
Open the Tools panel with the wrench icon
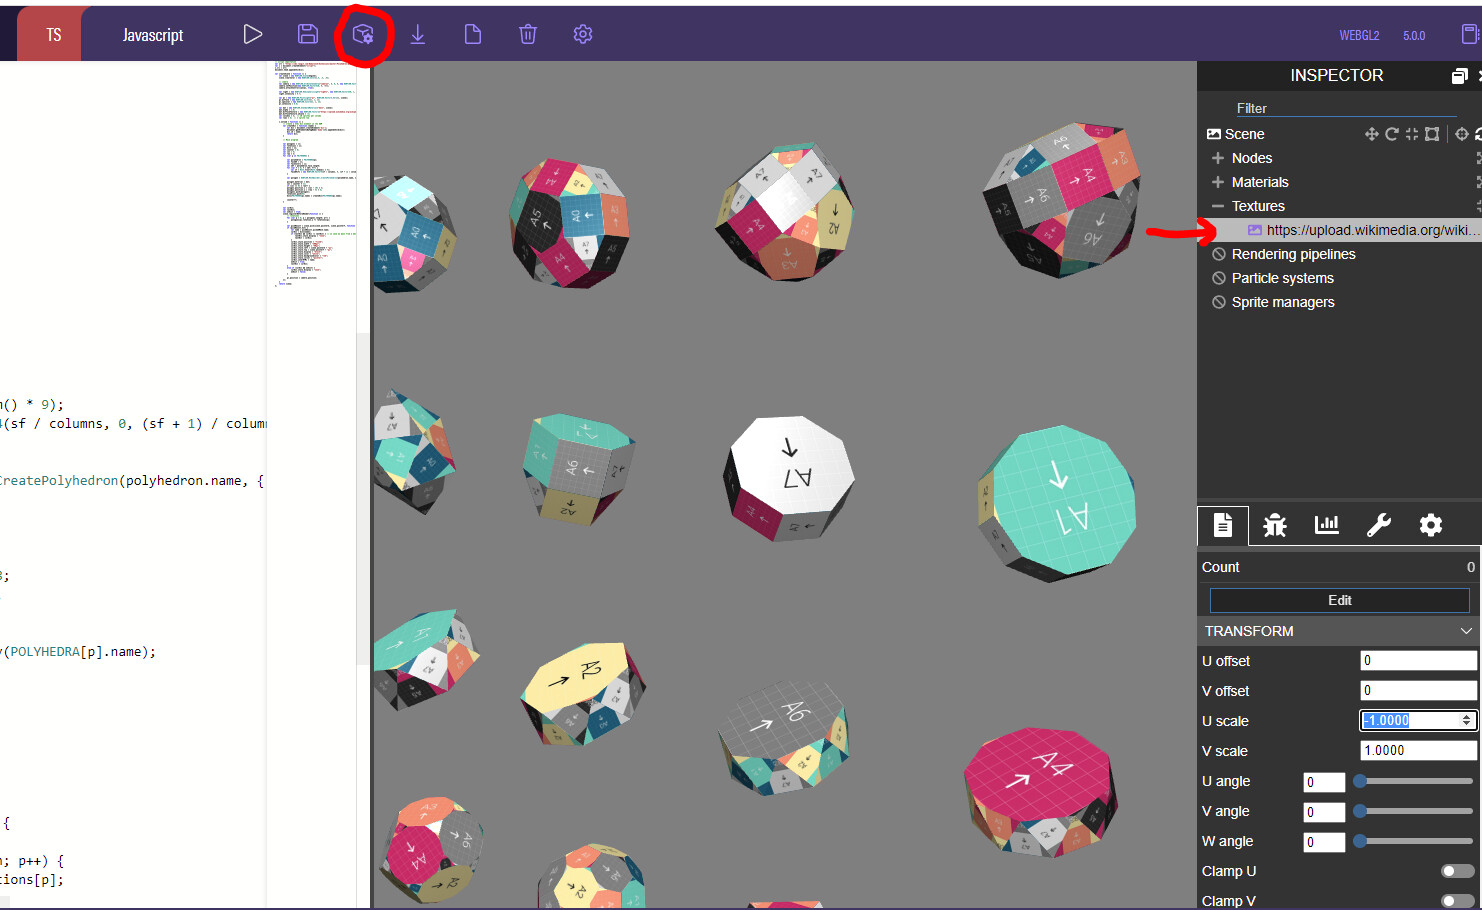tap(1379, 524)
